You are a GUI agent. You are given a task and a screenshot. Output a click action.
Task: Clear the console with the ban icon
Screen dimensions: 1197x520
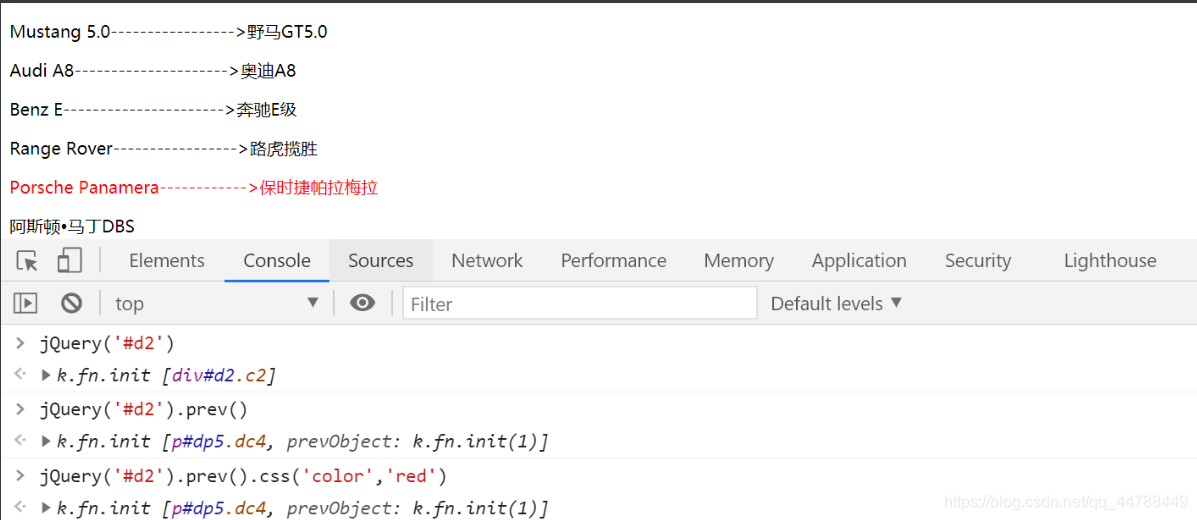click(x=72, y=303)
